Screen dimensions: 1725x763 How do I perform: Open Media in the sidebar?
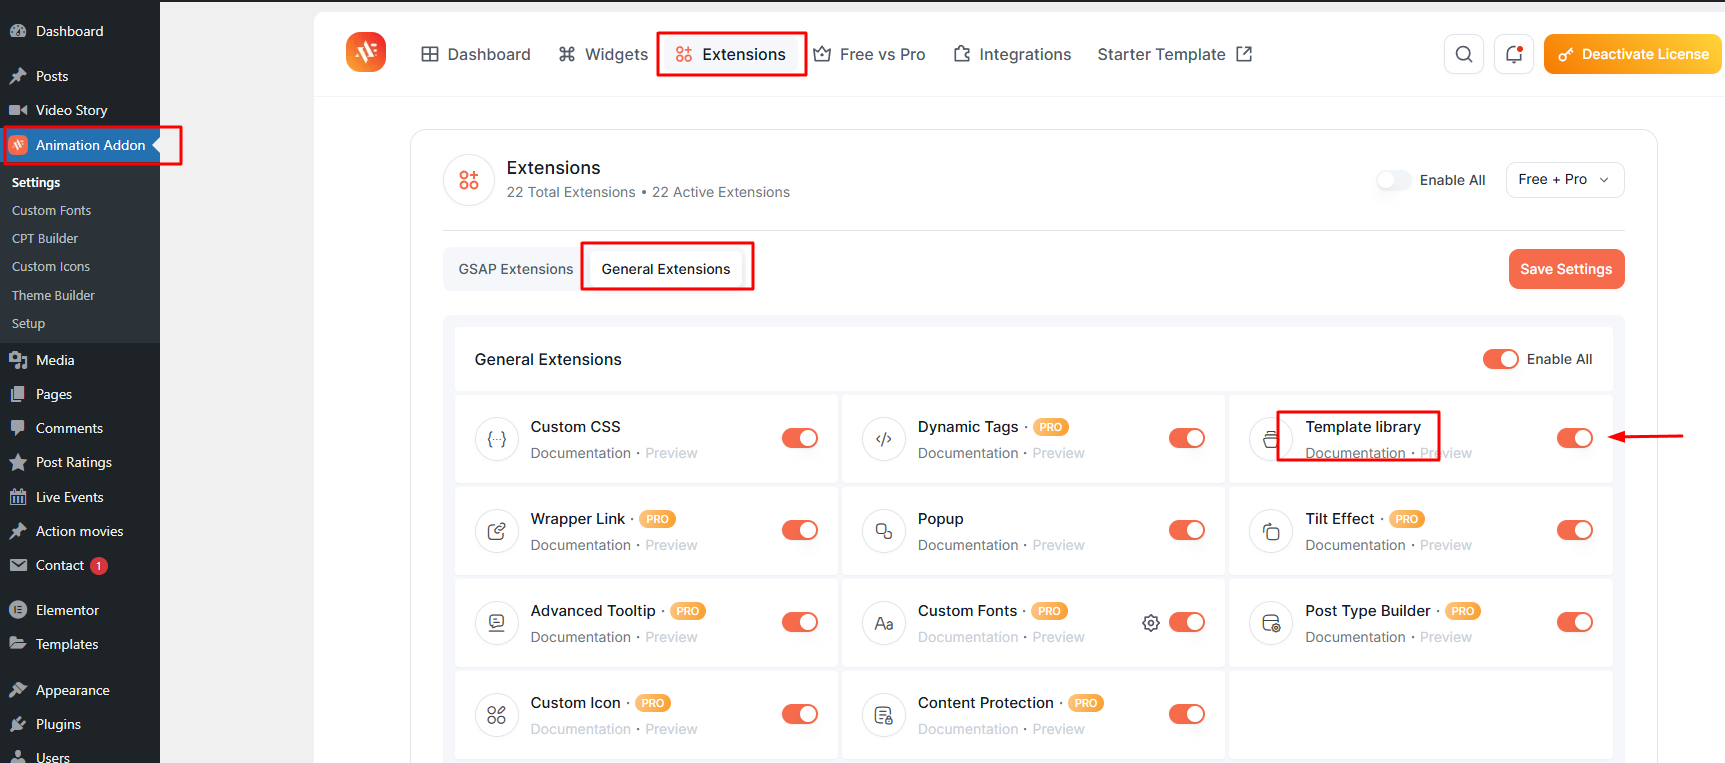(x=80, y=360)
